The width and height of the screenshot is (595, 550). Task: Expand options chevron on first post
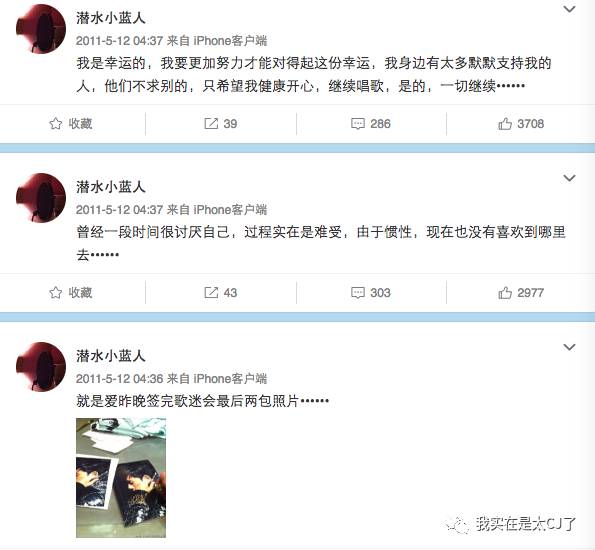pos(569,9)
